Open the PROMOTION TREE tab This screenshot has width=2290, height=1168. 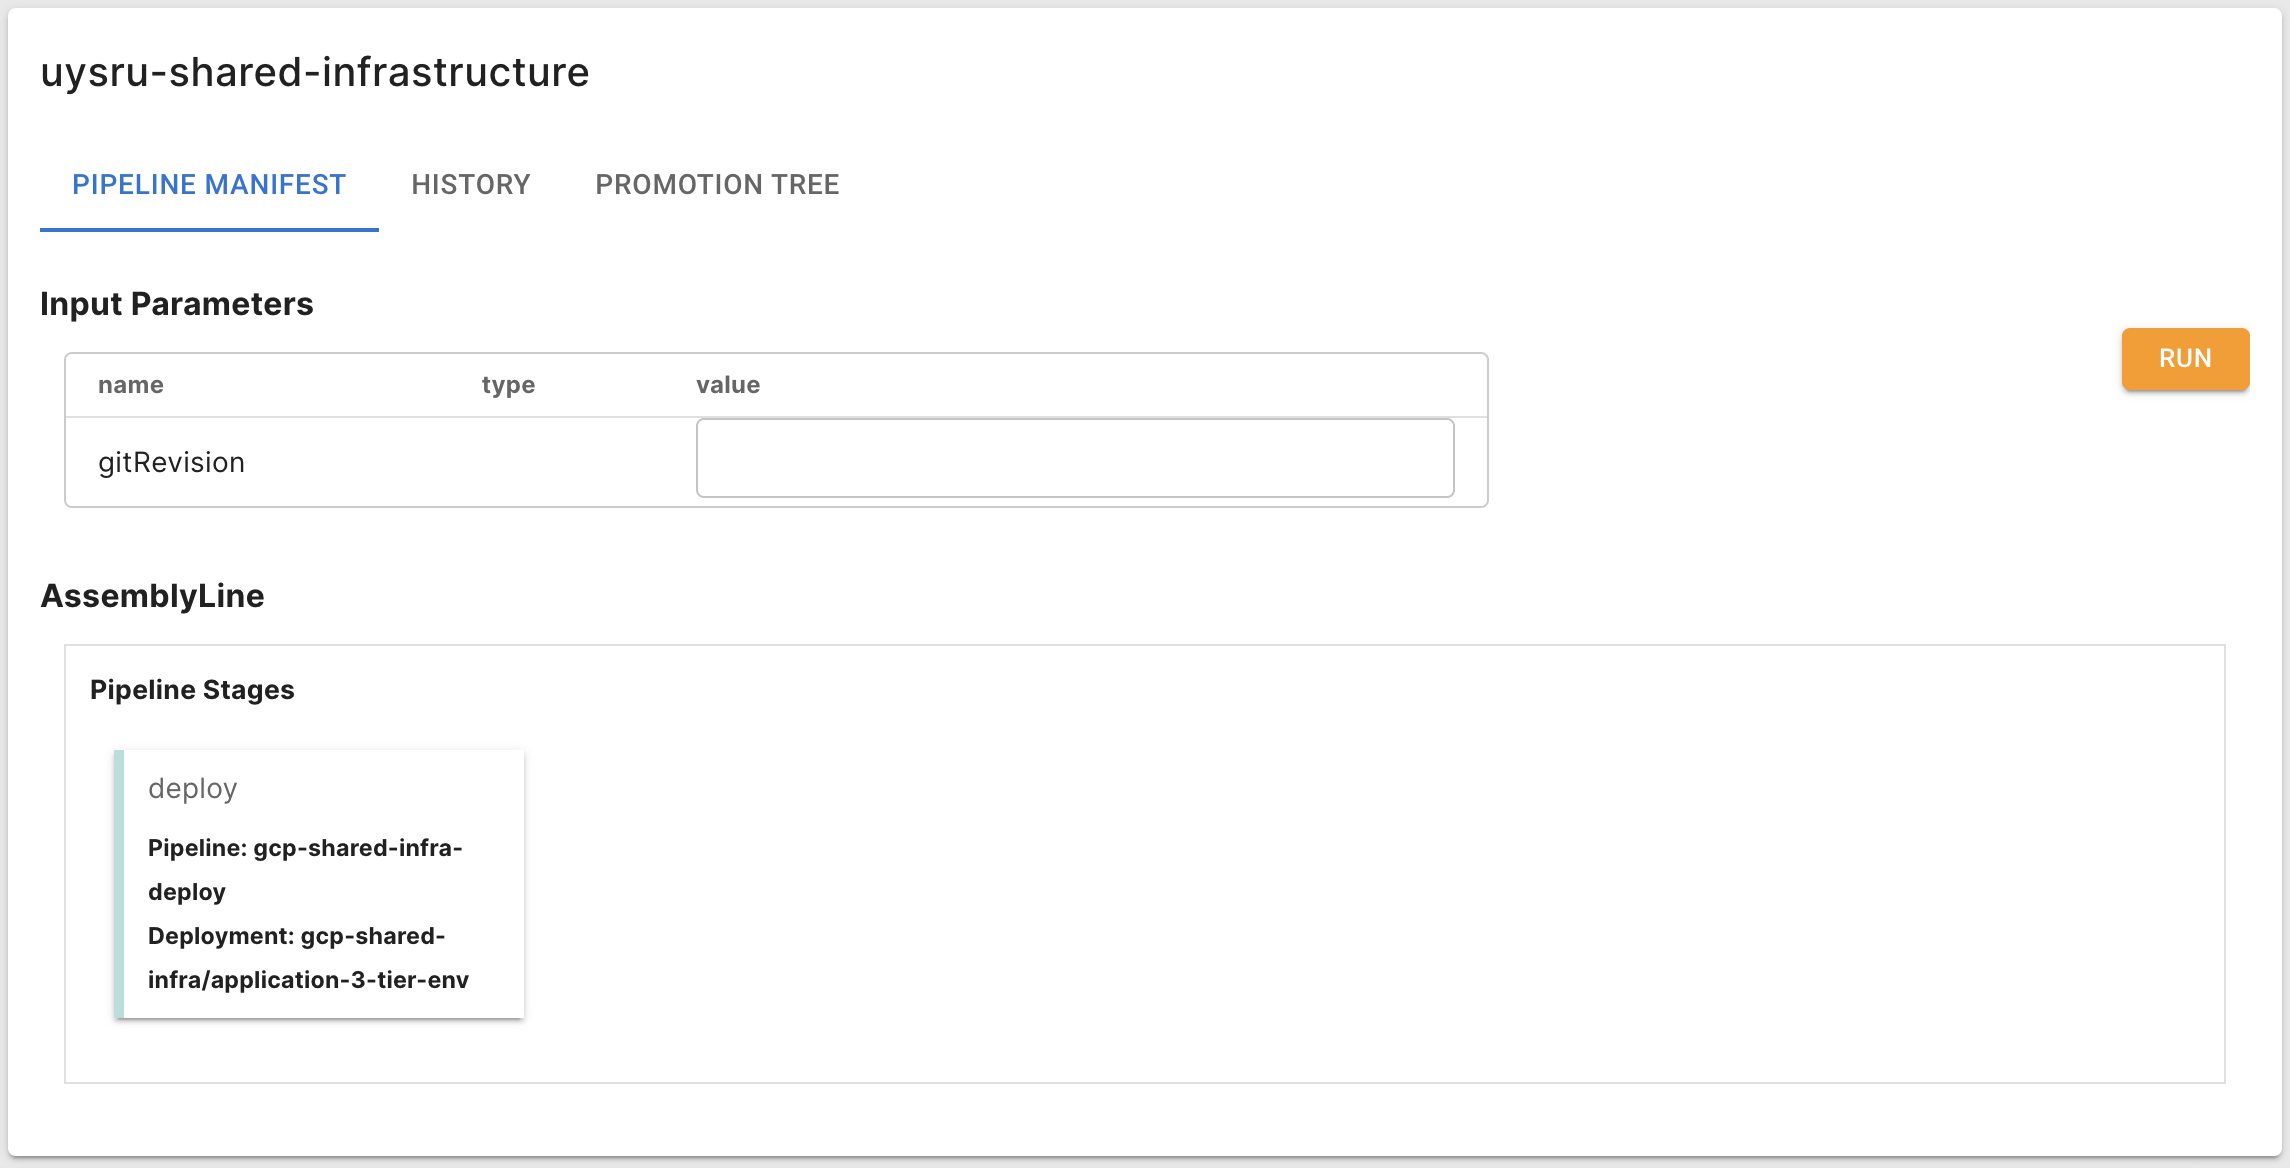point(717,185)
